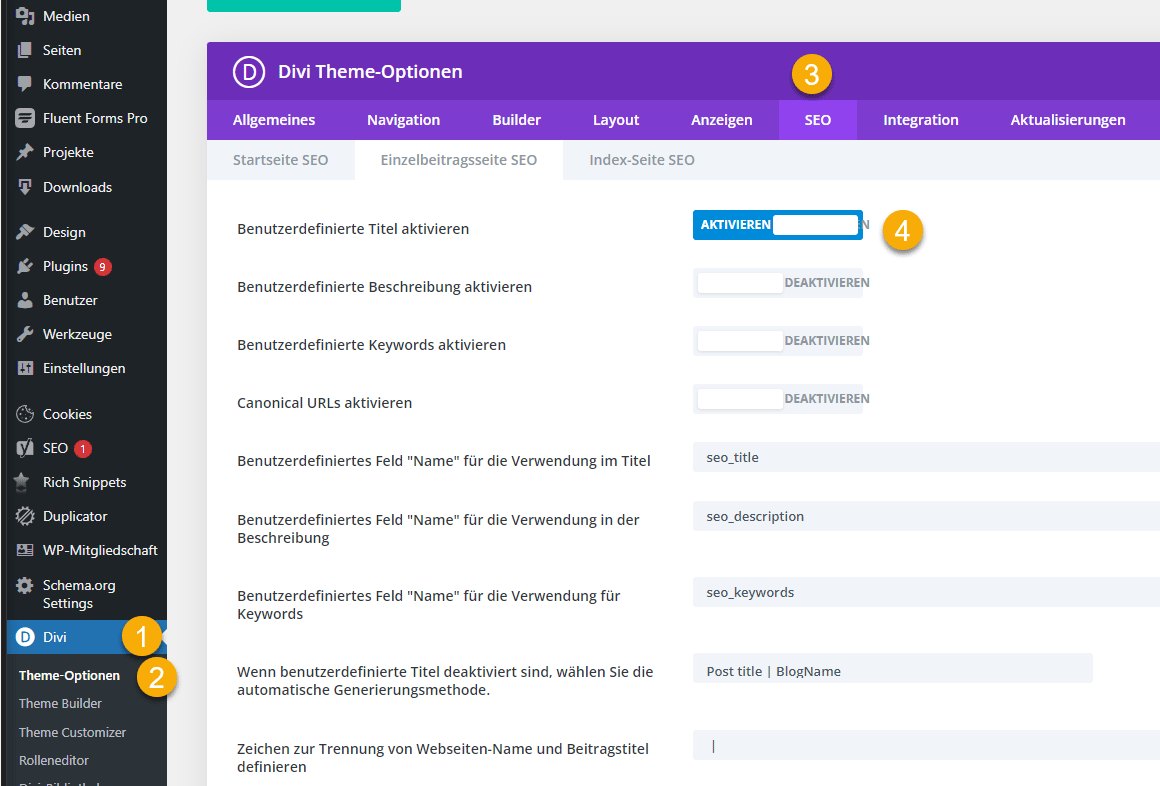Open the Index-Seite SEO sub-tab
Viewport: 1160px width, 786px height.
tap(641, 160)
